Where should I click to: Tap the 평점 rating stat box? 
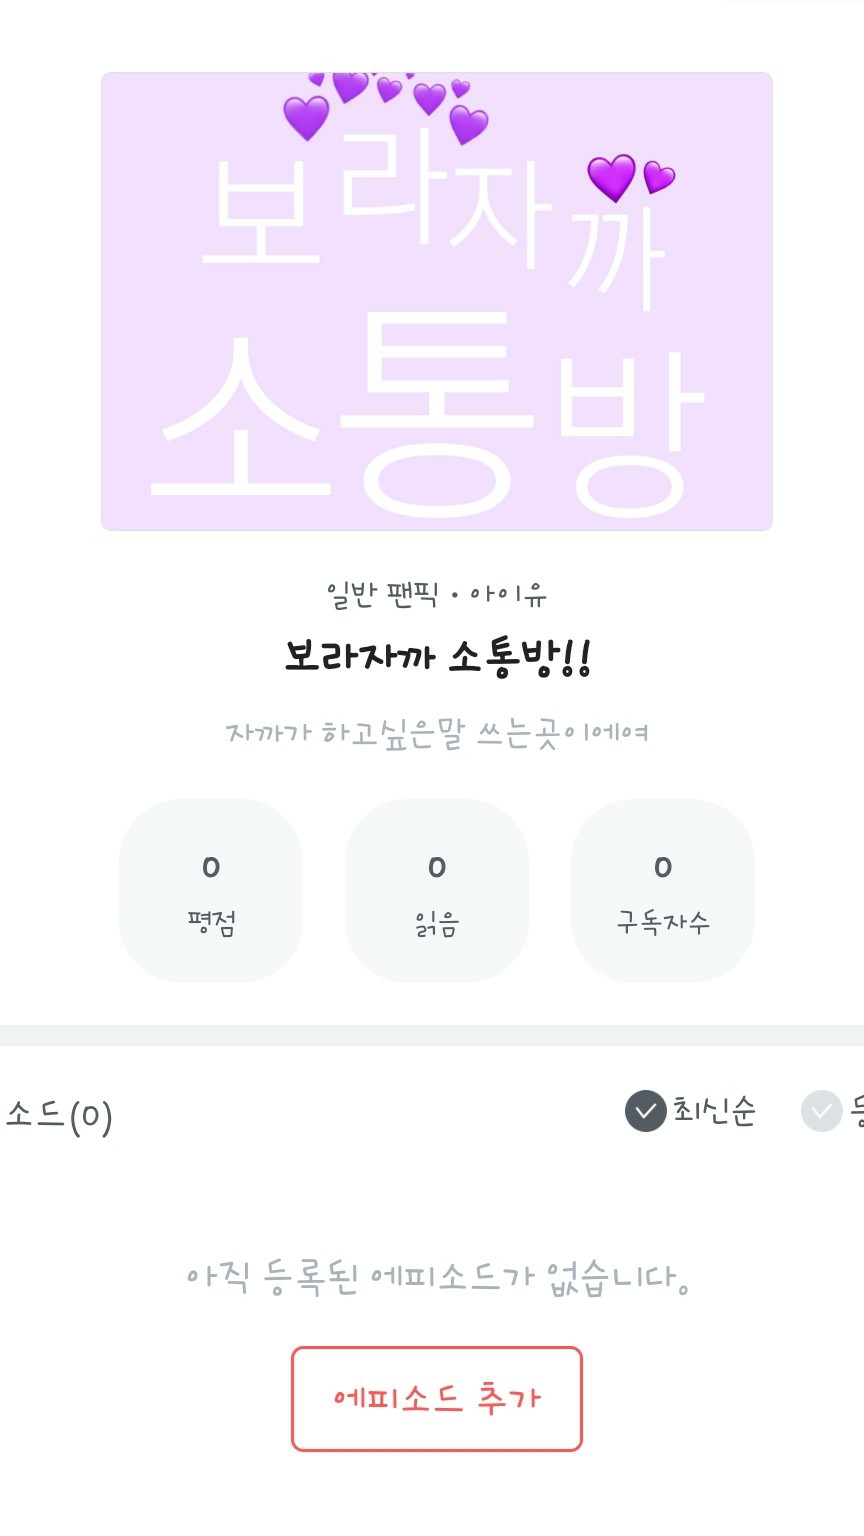tap(211, 891)
